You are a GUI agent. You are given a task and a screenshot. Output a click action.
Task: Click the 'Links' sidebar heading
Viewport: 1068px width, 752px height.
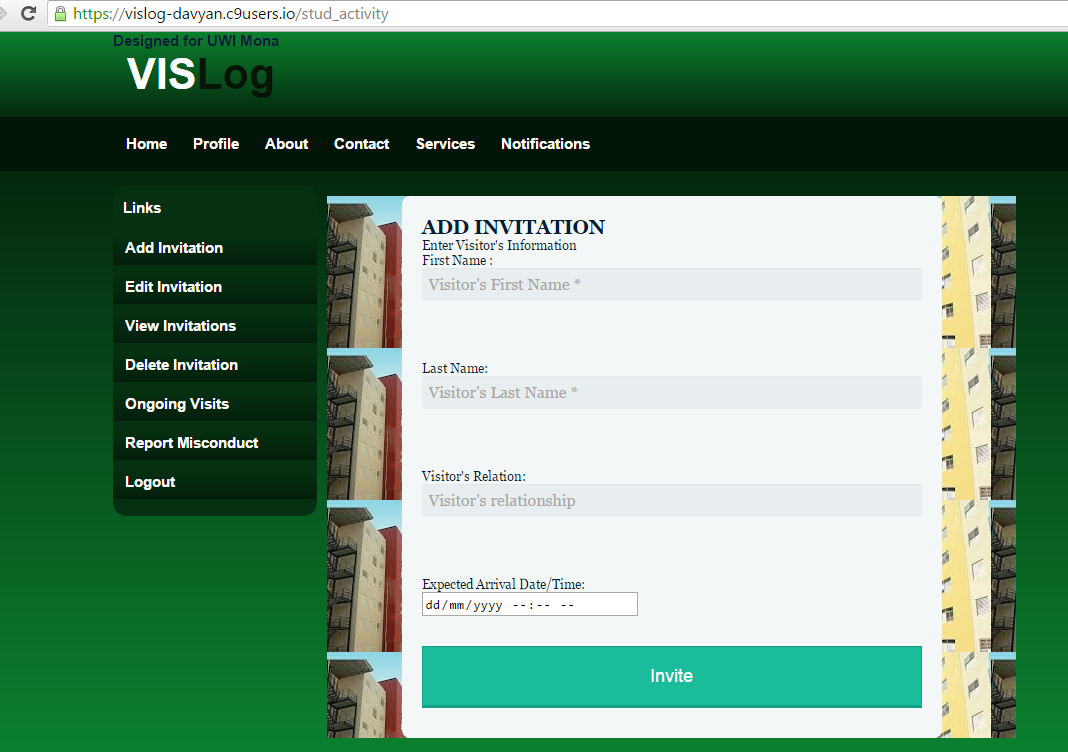pos(142,208)
